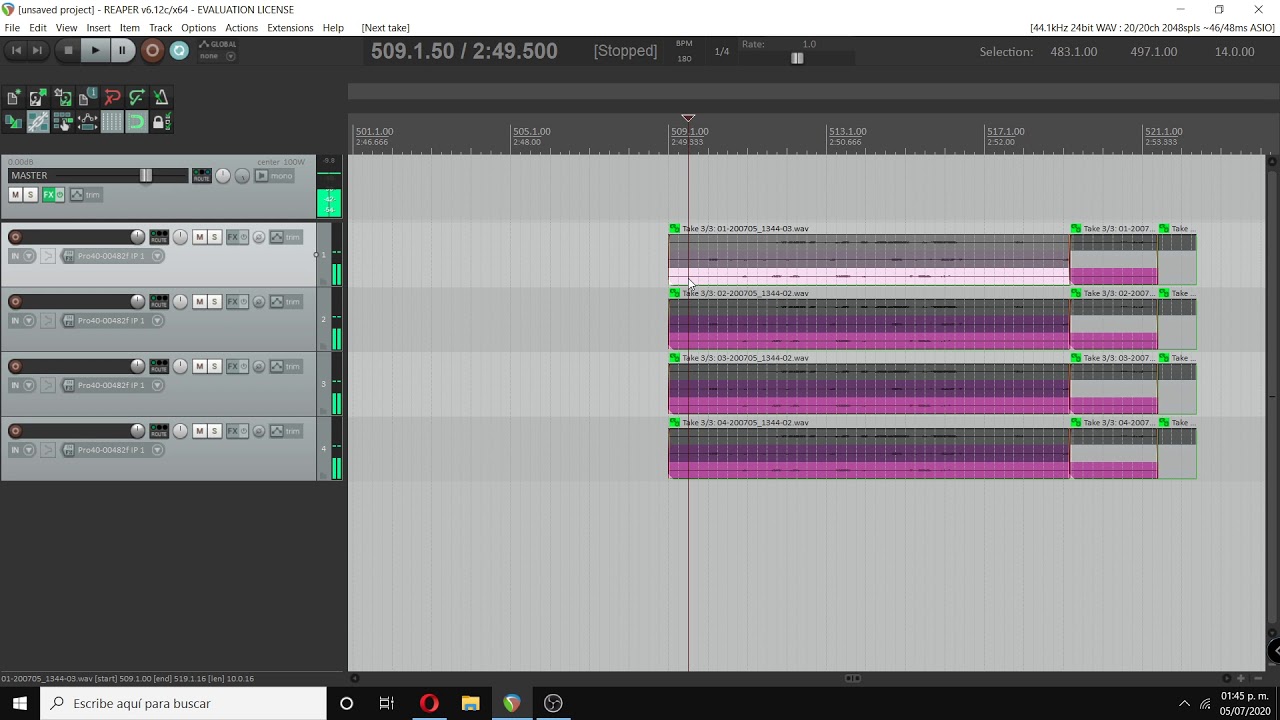Toggle MASTER track mono button
1280x720 pixels.
coord(274,176)
